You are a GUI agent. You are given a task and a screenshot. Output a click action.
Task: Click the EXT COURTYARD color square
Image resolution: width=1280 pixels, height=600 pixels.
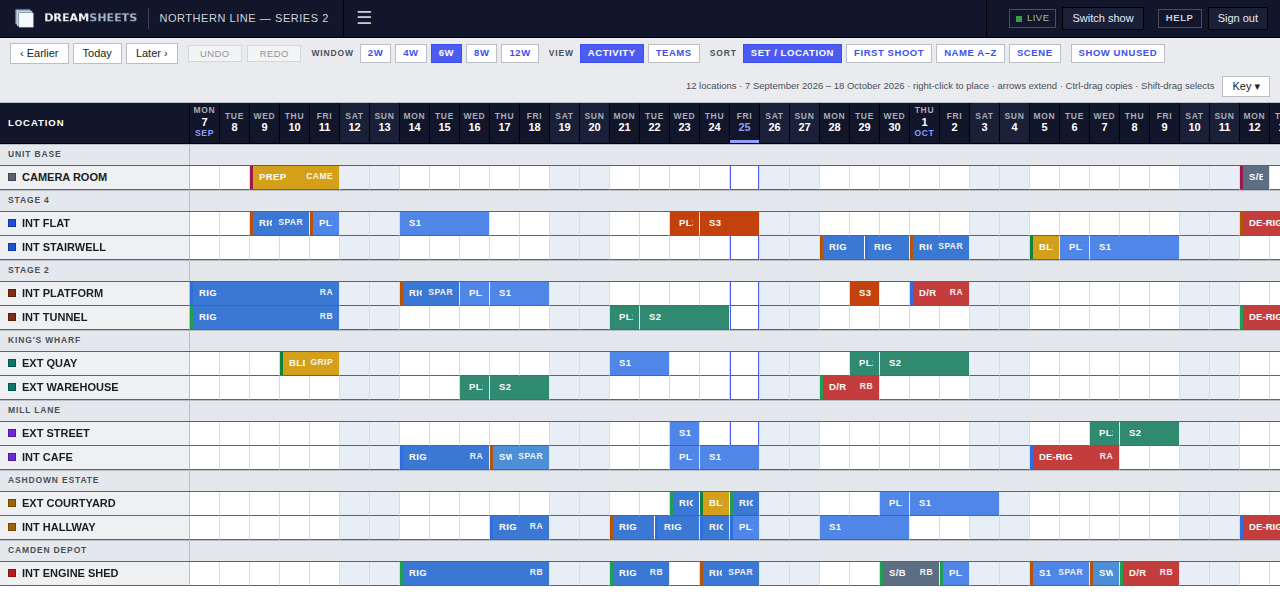pyautogui.click(x=12, y=503)
